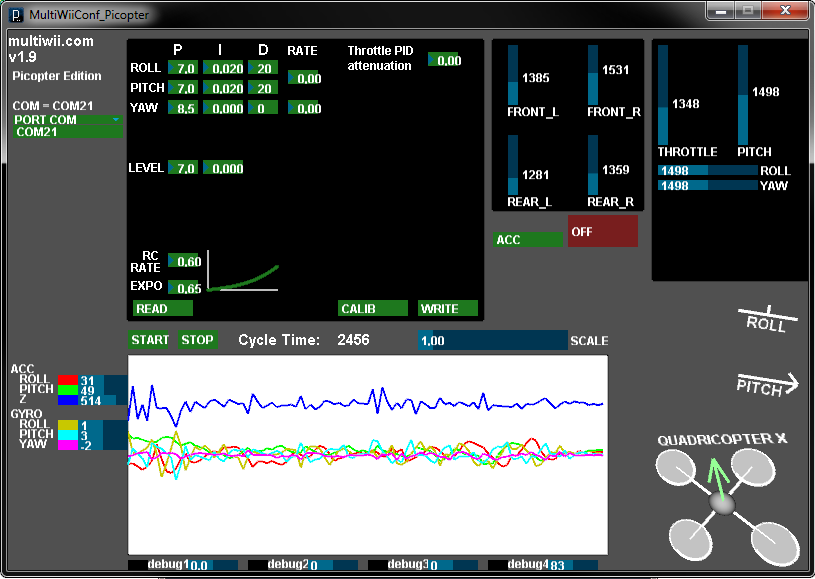The height and width of the screenshot is (579, 815).
Task: Click the PITCH I value 0.020
Action: 224,88
